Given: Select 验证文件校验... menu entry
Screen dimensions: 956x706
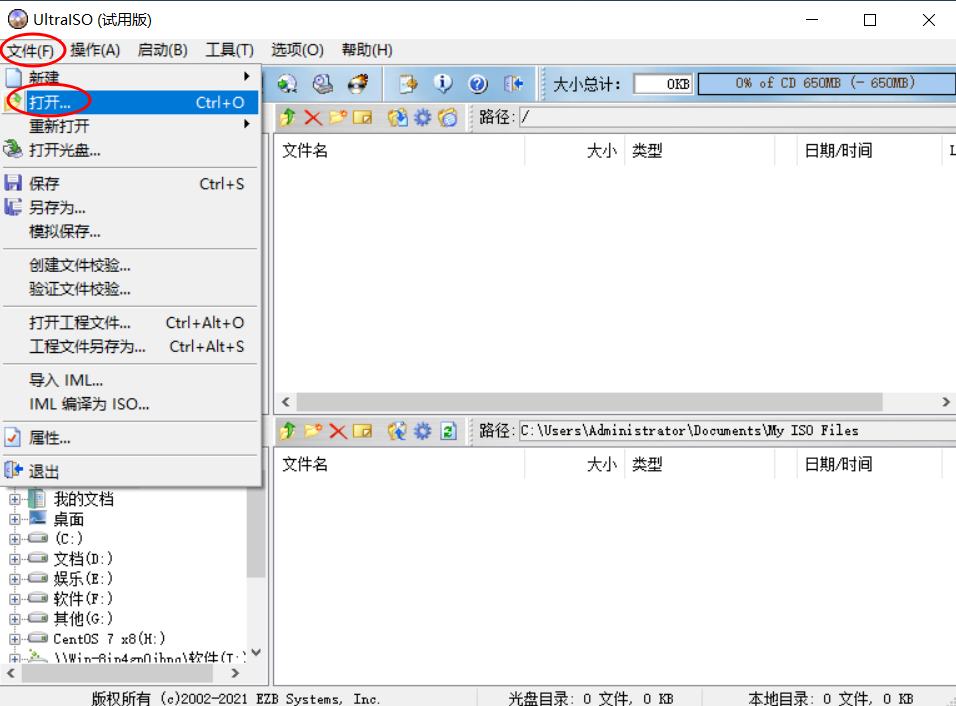Looking at the screenshot, I should point(131,289).
